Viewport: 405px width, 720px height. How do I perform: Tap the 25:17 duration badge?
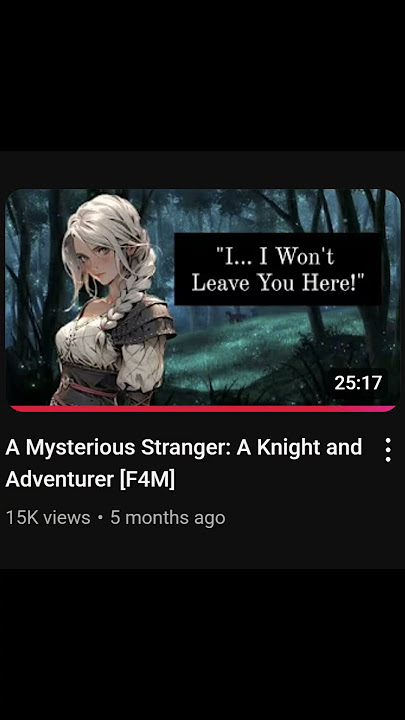[x=358, y=382]
